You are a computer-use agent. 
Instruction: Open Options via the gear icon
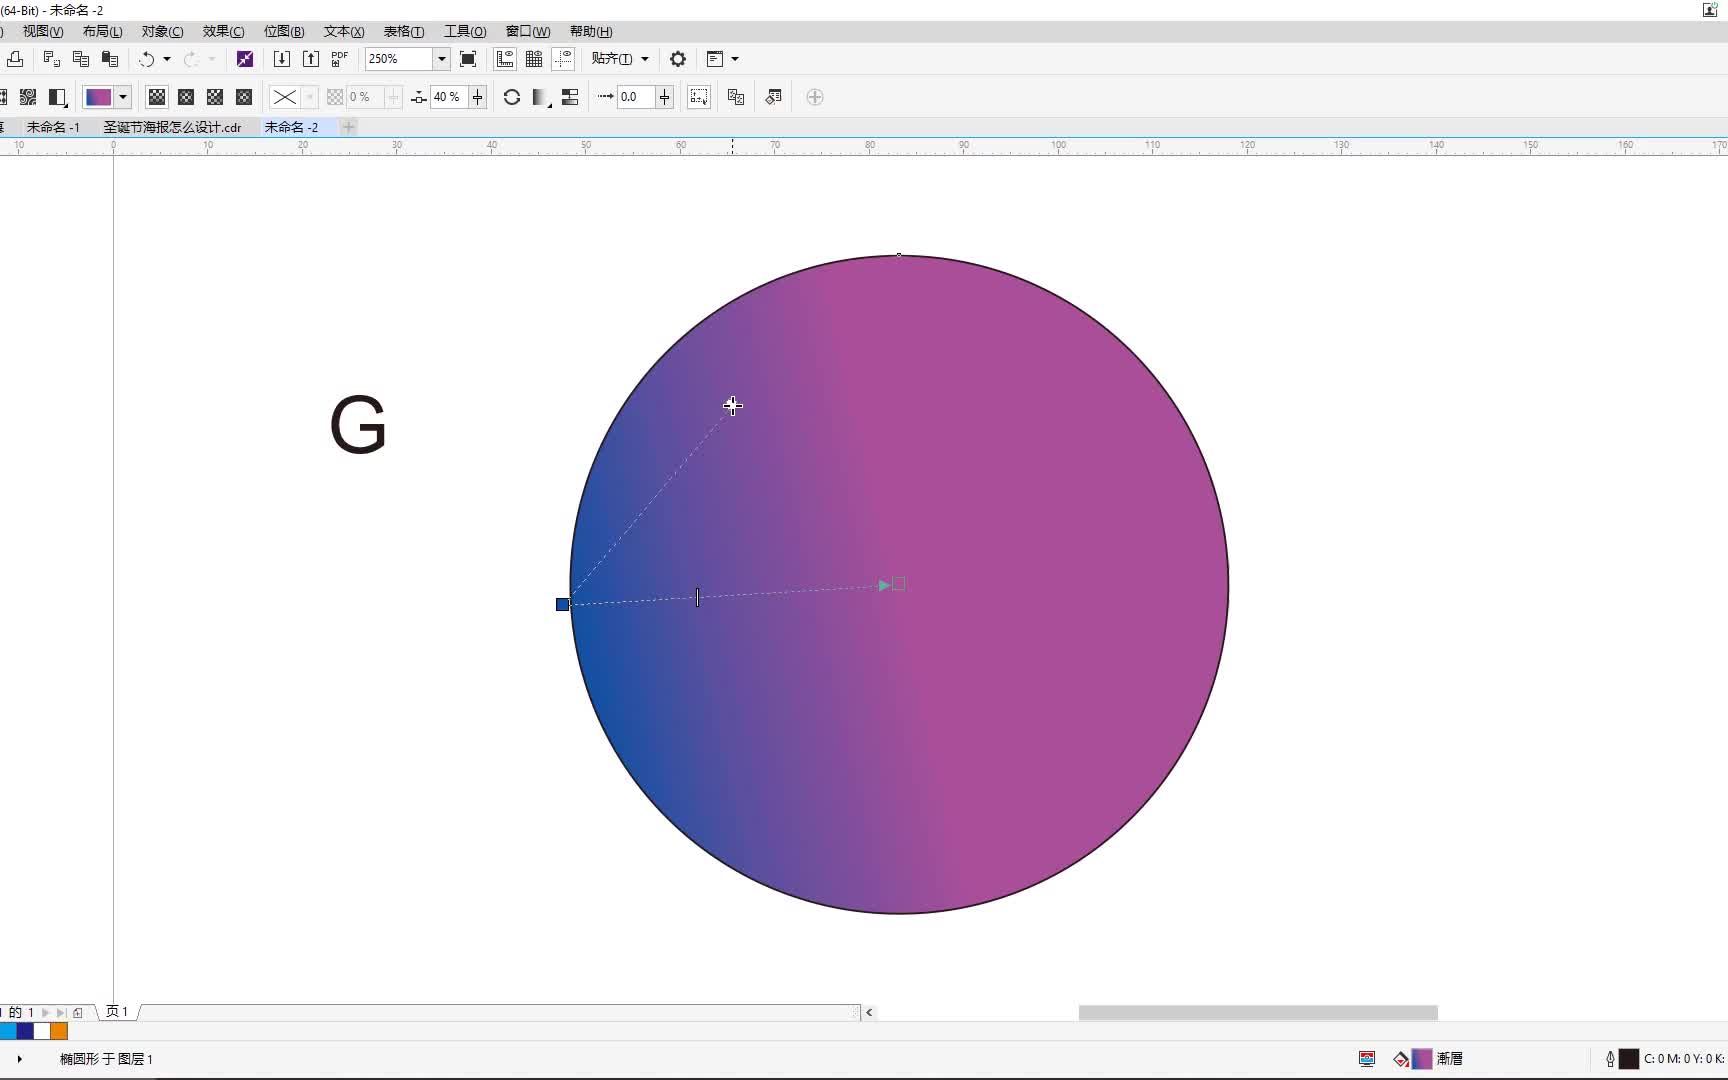point(678,59)
